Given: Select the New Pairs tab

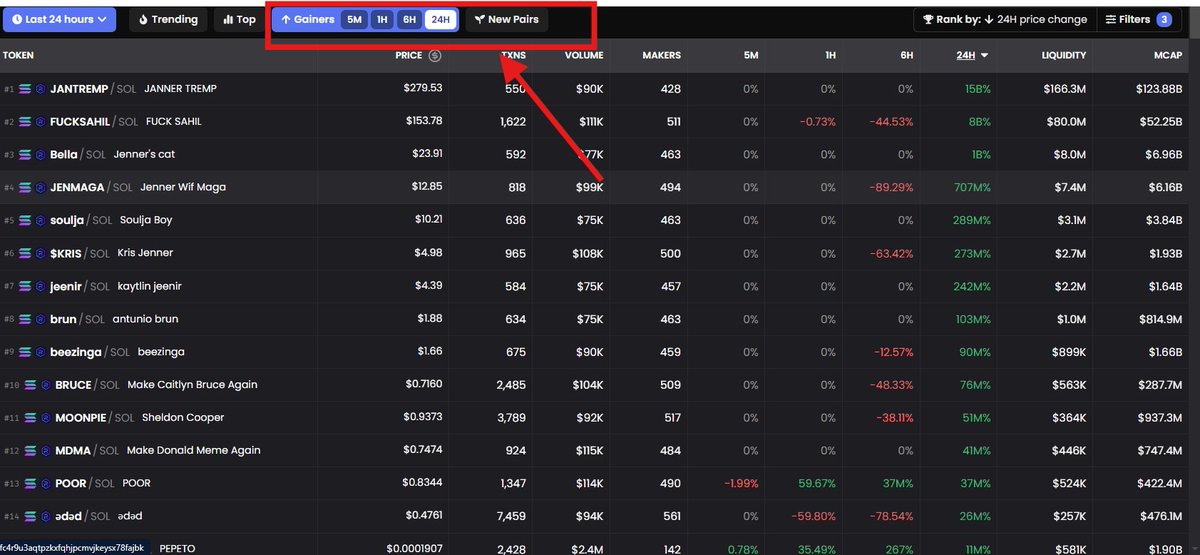Looking at the screenshot, I should [x=506, y=19].
